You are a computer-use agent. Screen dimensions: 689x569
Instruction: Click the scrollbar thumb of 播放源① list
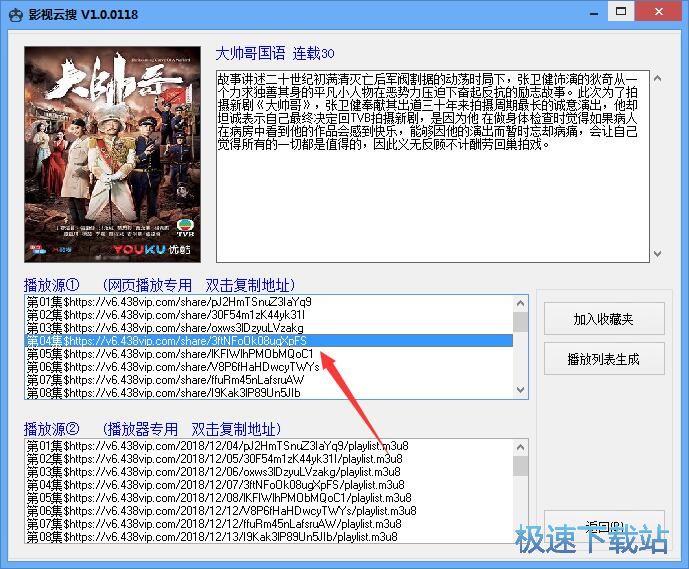520,321
